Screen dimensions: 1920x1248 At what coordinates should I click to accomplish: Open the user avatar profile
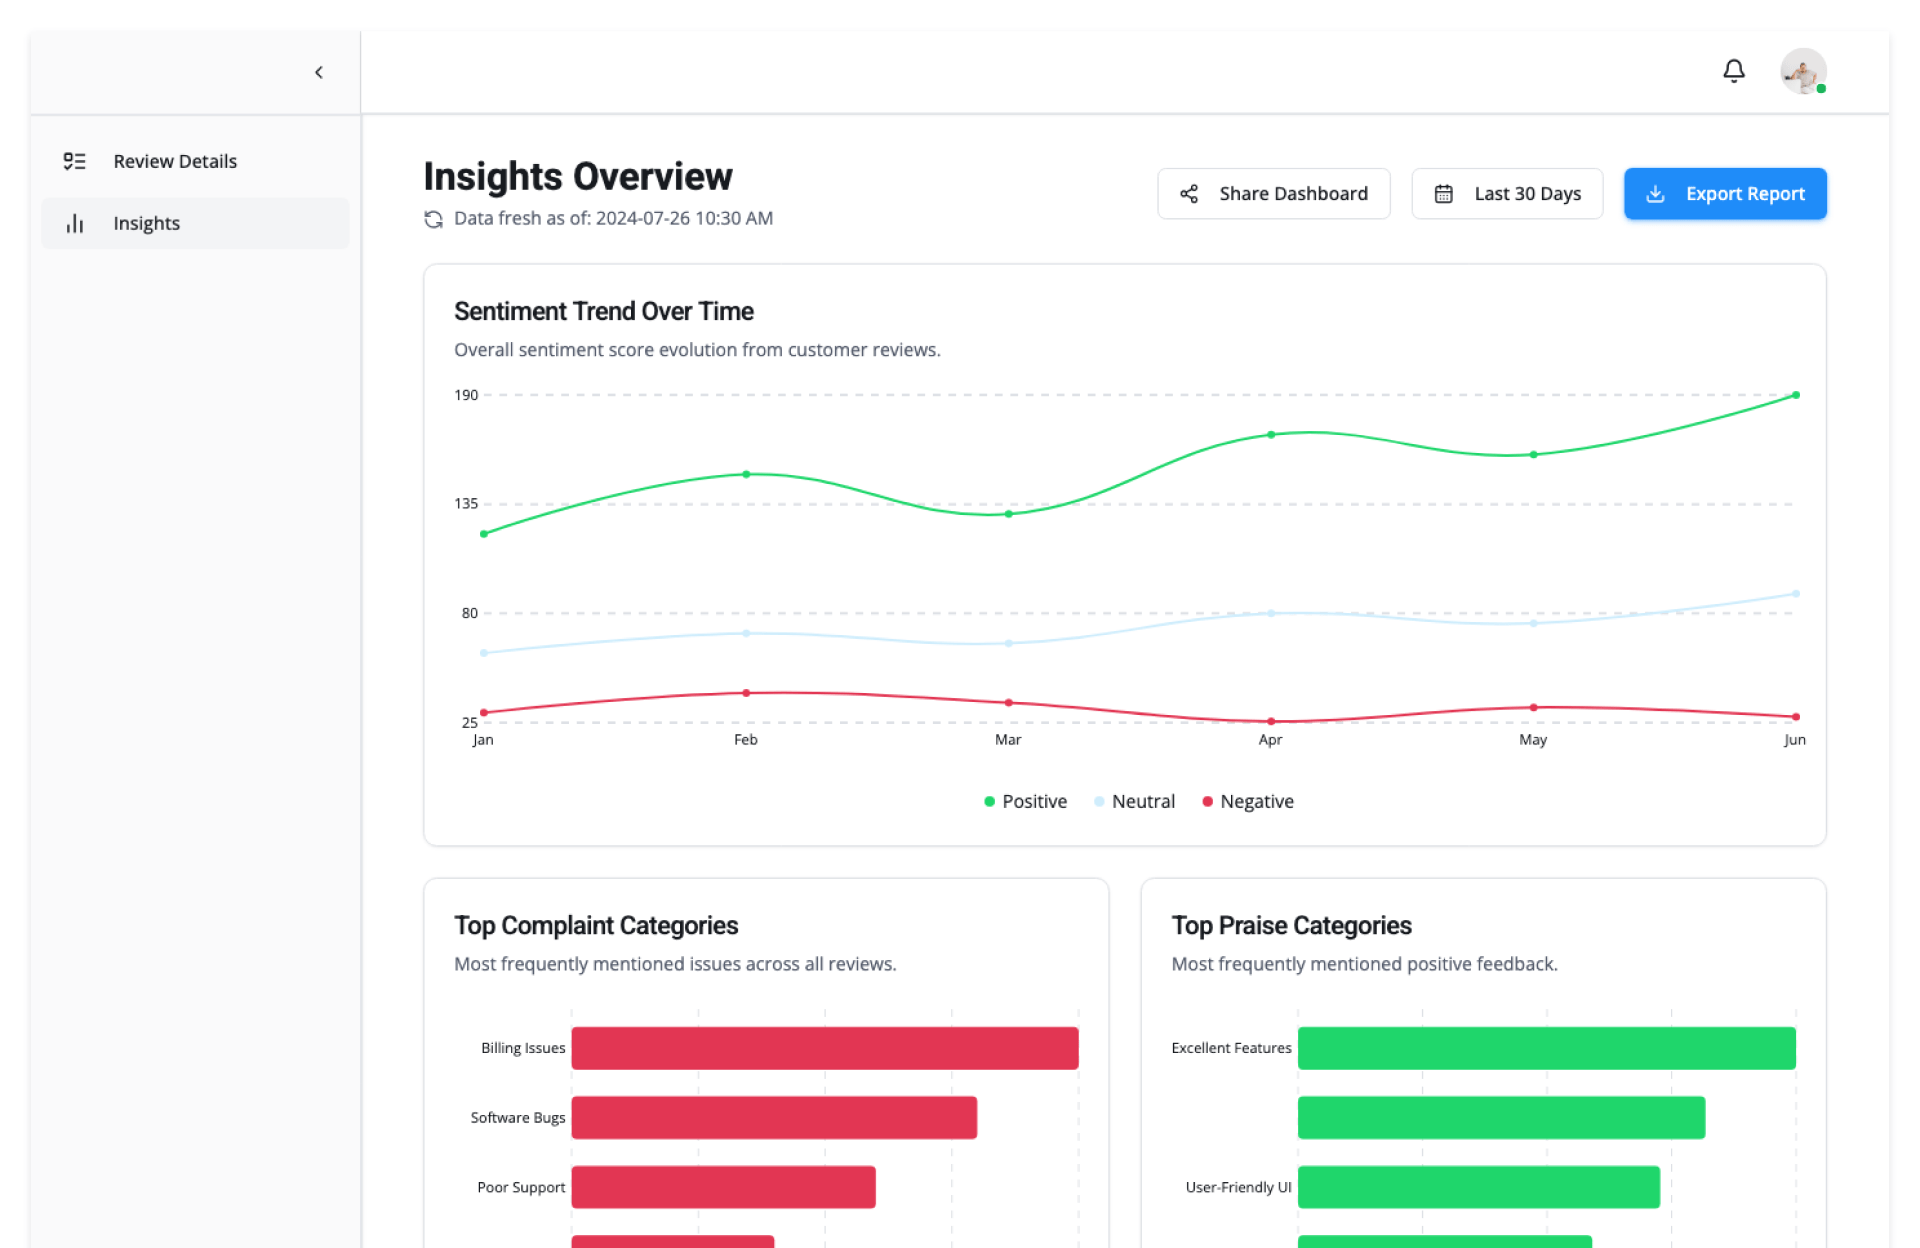[1802, 71]
